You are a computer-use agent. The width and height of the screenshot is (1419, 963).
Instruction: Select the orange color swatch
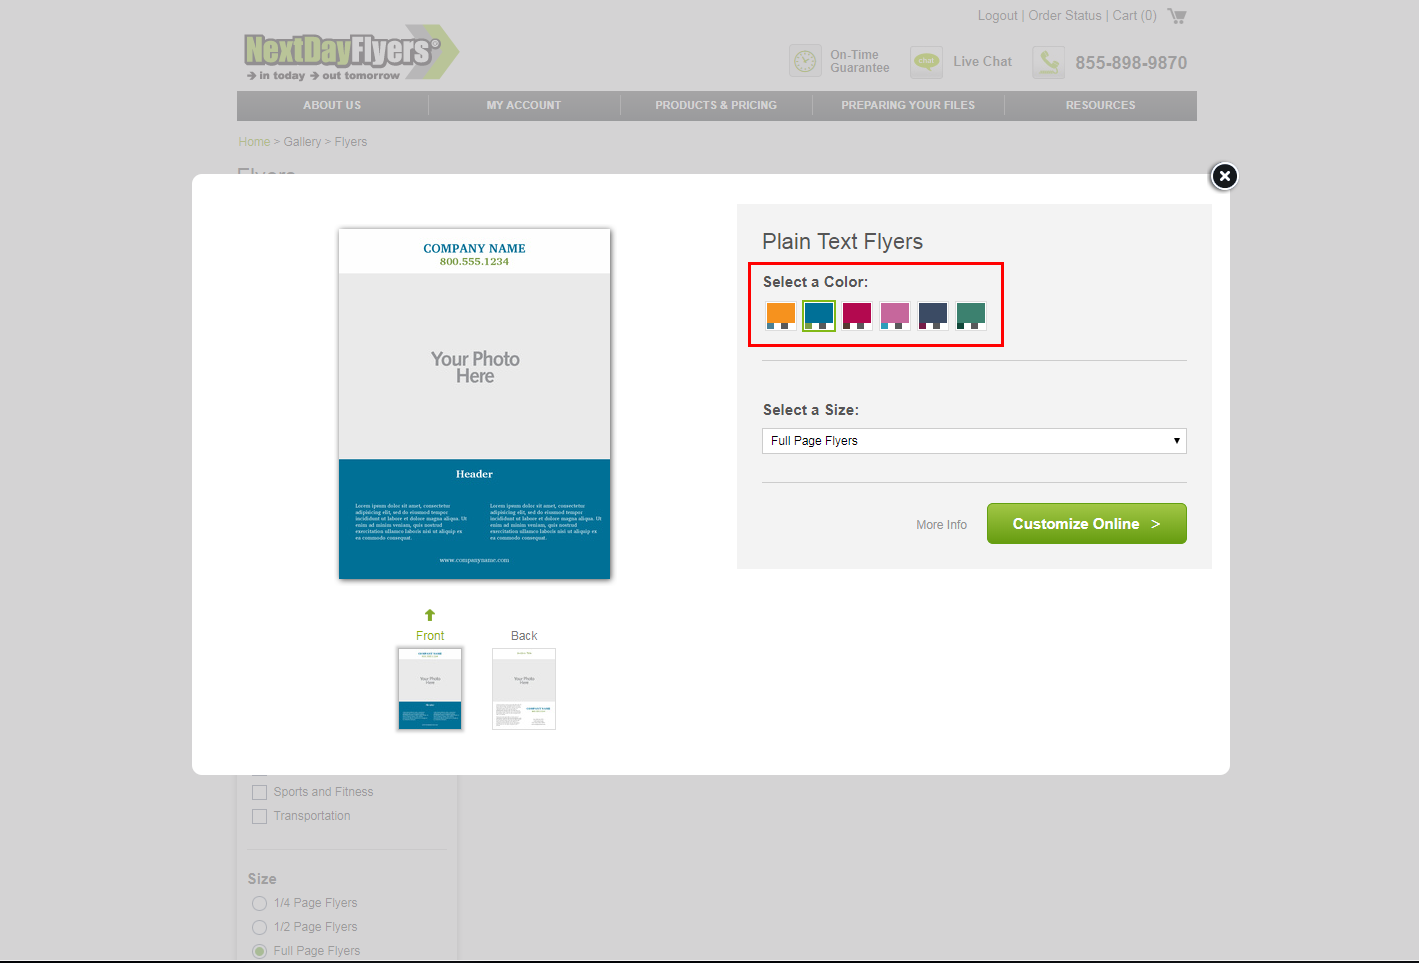click(x=781, y=315)
